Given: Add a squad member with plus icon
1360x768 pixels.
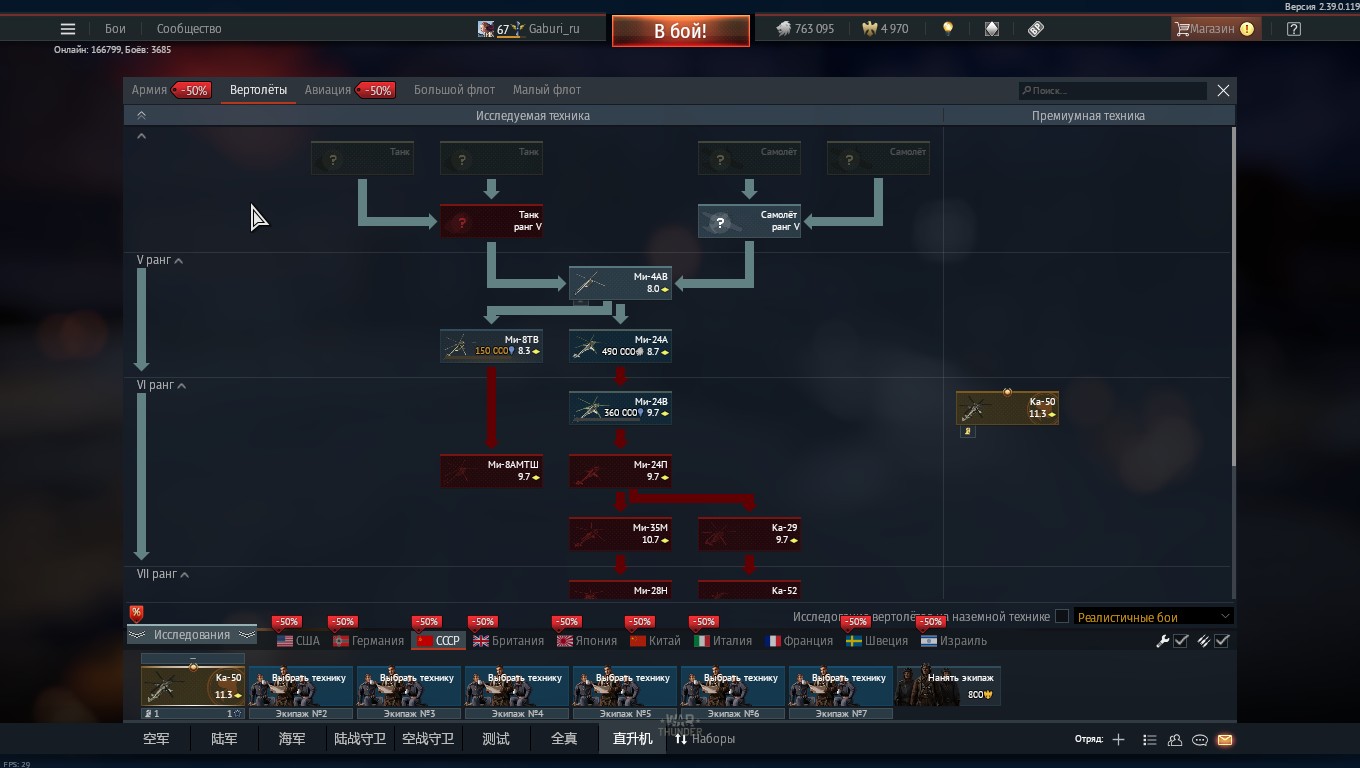Looking at the screenshot, I should click(x=1118, y=740).
